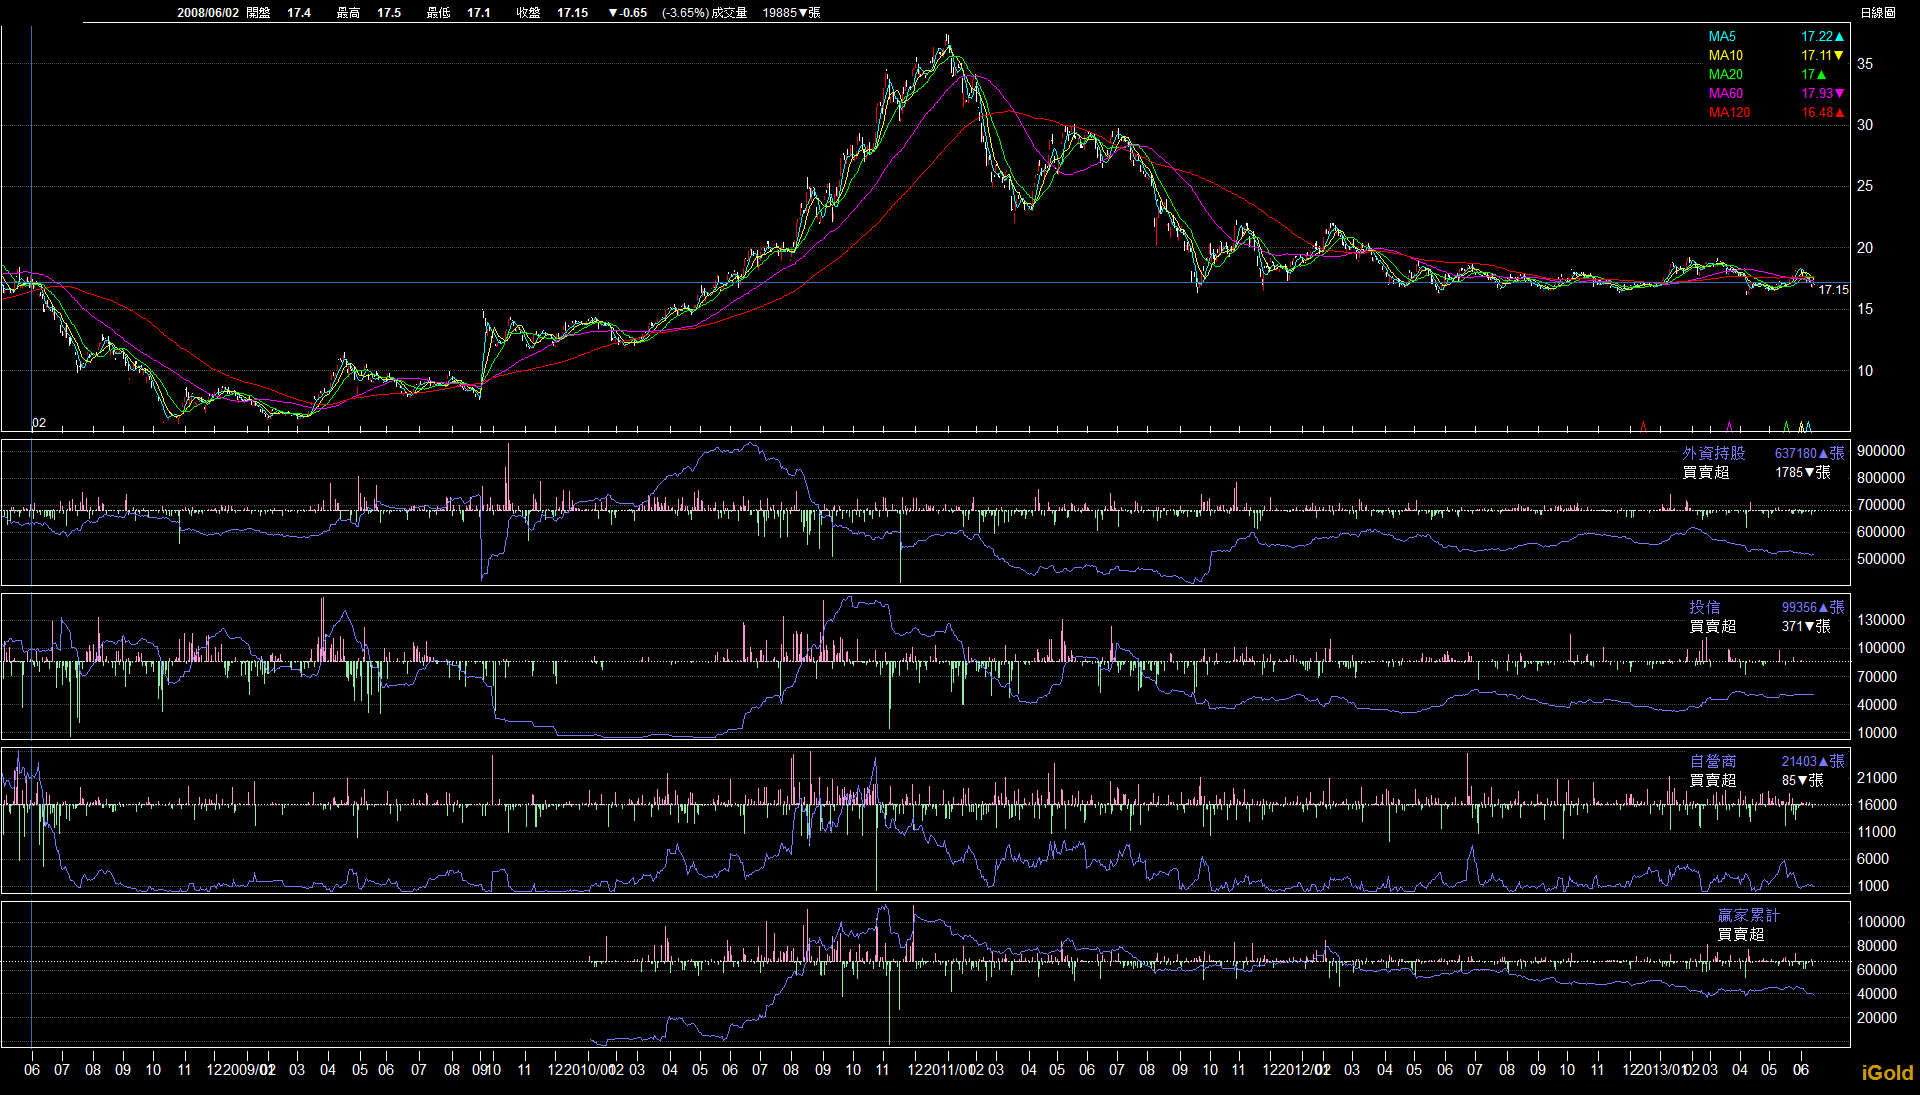Click the 日線圖 chart type label
Image resolution: width=1920 pixels, height=1095 pixels.
(1878, 12)
